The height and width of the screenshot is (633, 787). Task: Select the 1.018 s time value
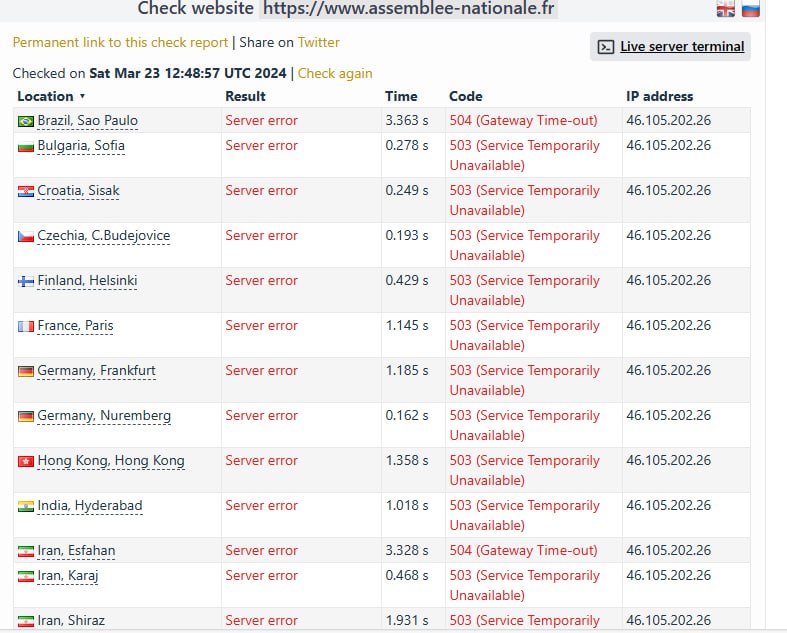click(407, 505)
